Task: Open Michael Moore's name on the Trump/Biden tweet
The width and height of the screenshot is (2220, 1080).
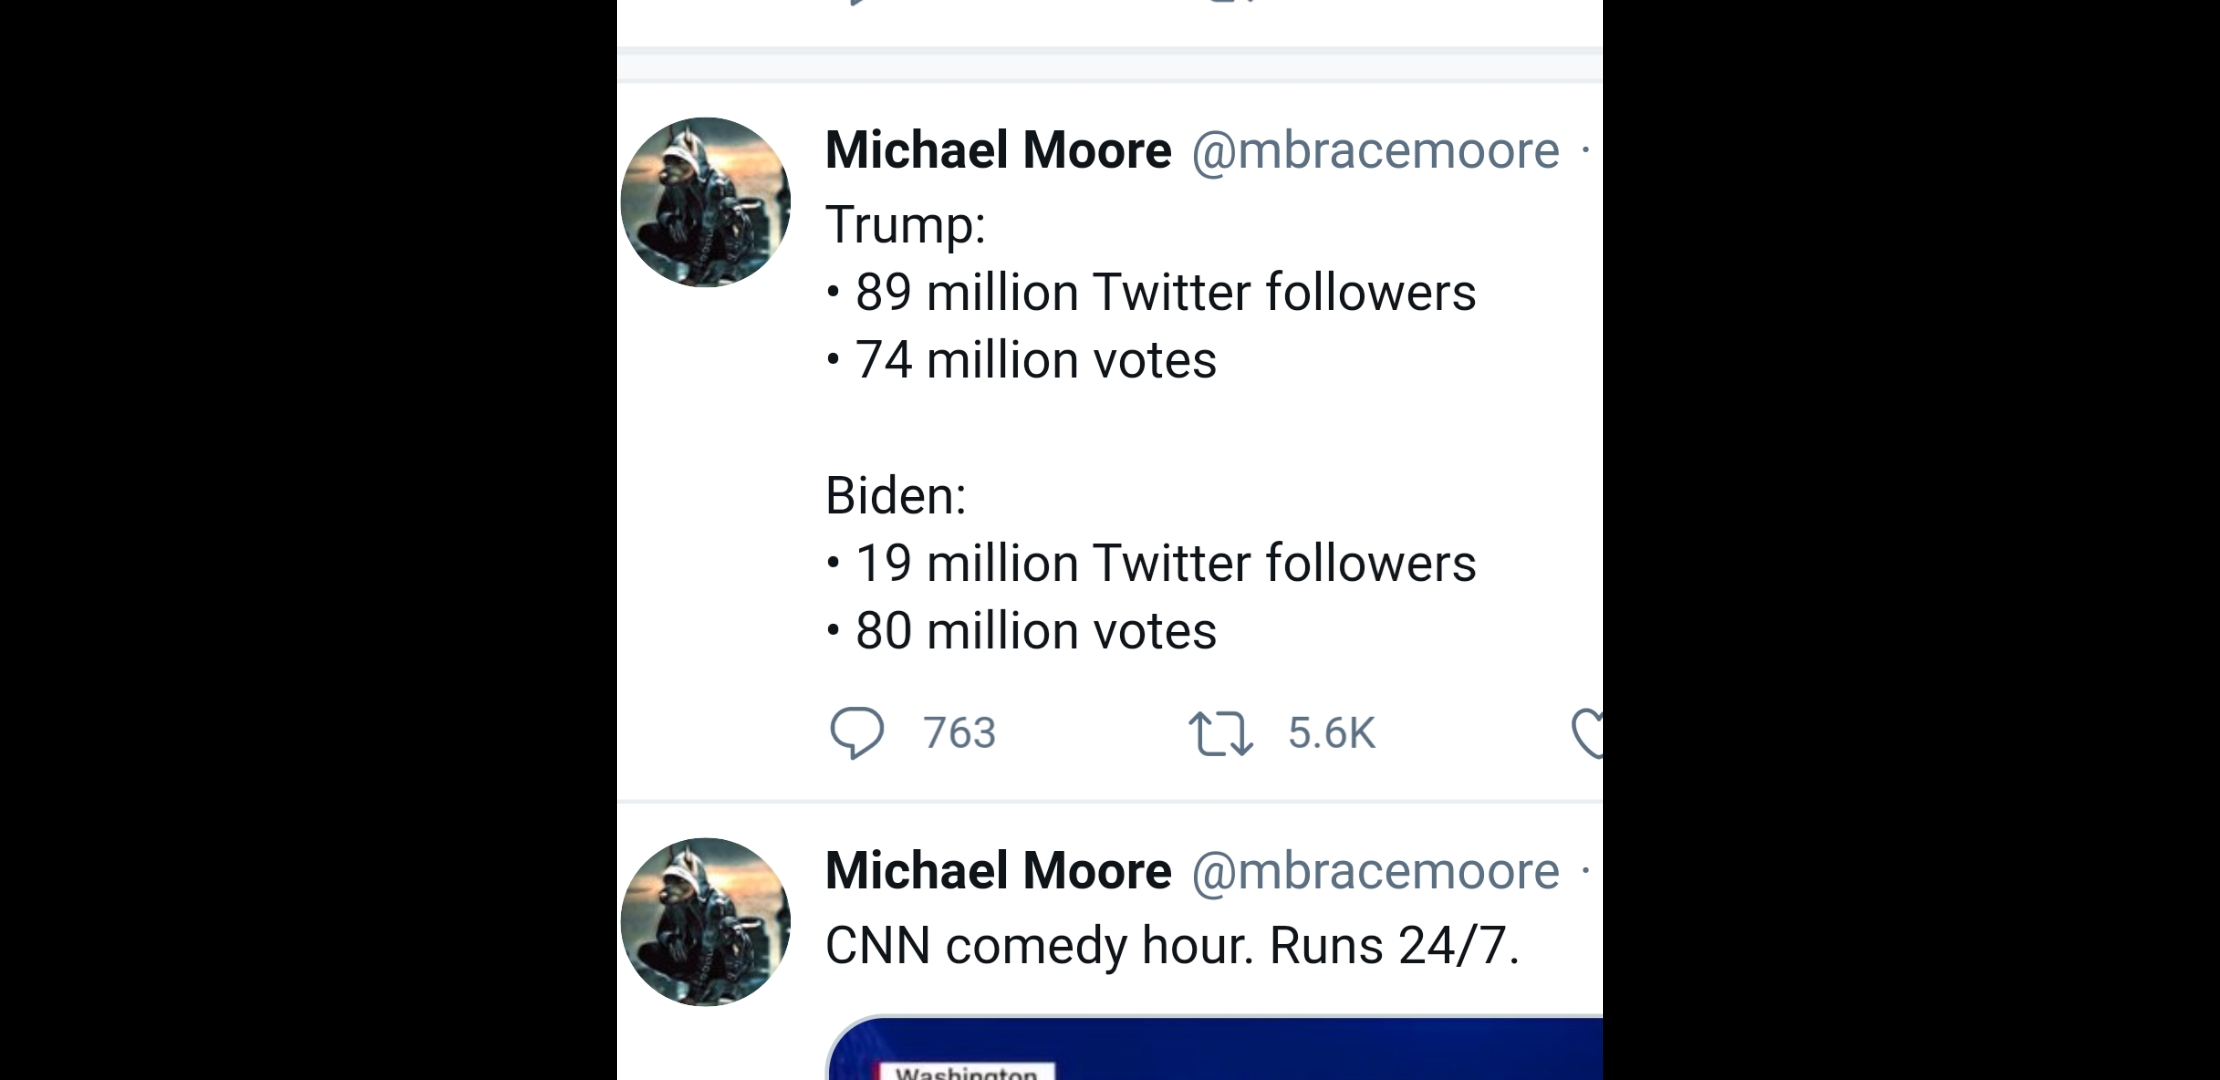Action: 998,151
